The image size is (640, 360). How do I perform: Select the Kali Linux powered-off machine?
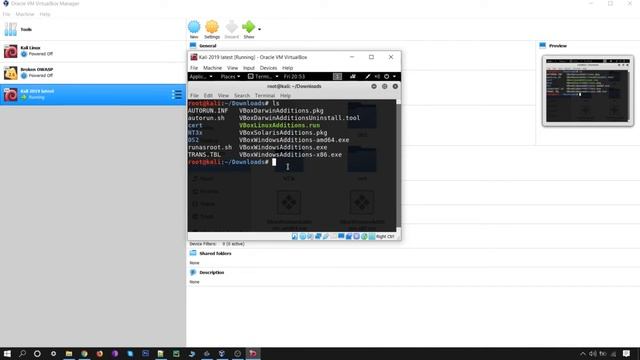click(93, 51)
